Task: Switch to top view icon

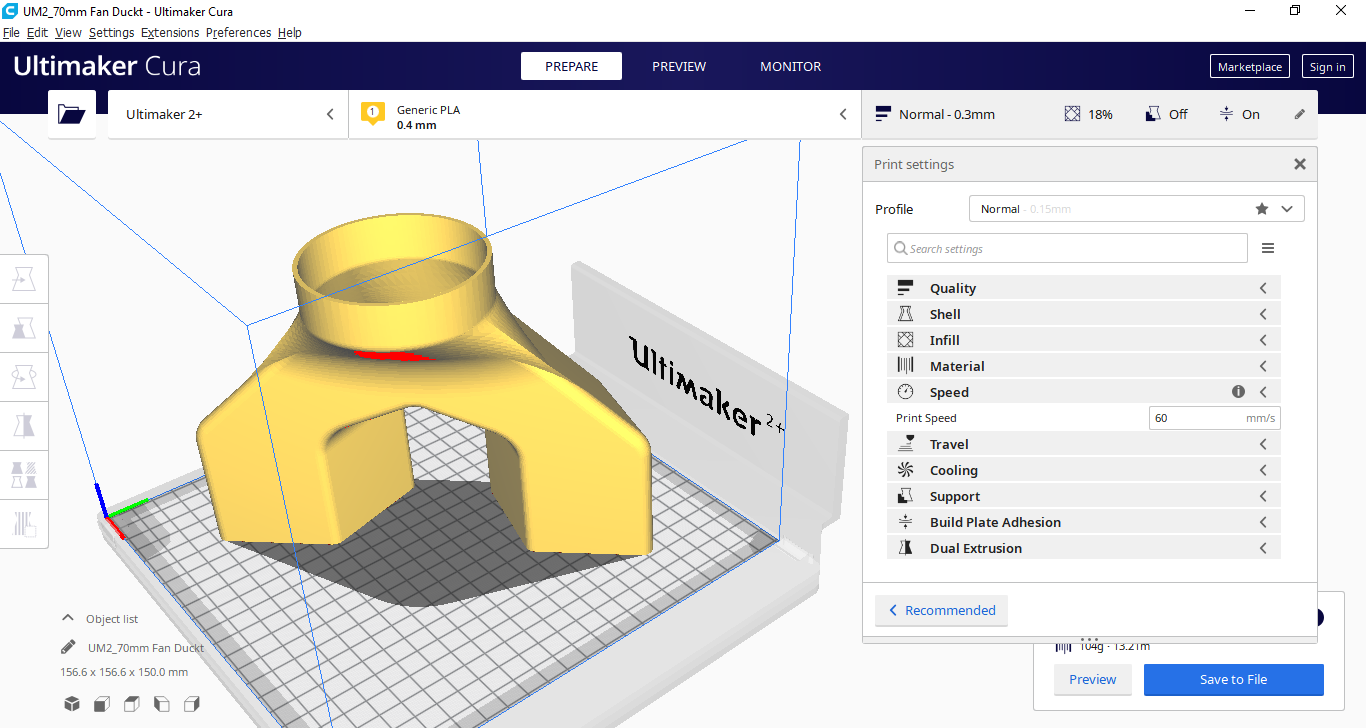Action: coord(132,704)
